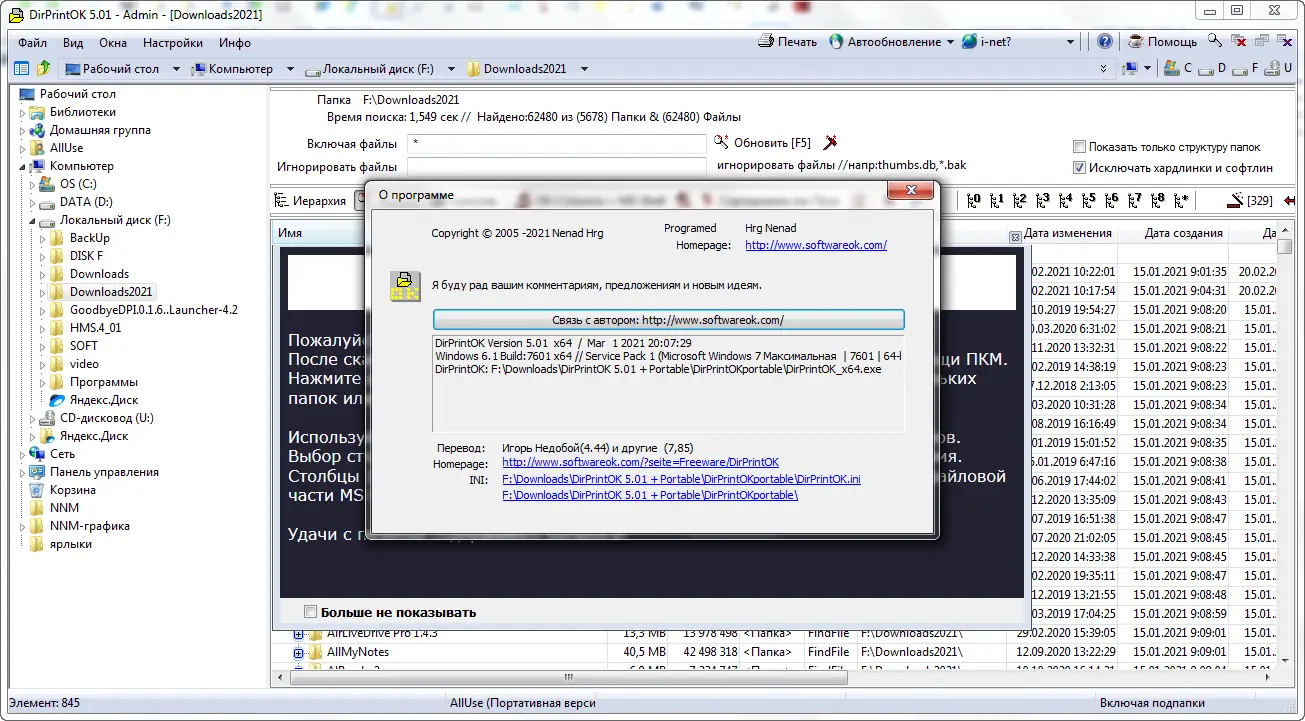Check the 'Больше не показывать' checkbox
Viewport: 1305px width, 721px height.
311,612
